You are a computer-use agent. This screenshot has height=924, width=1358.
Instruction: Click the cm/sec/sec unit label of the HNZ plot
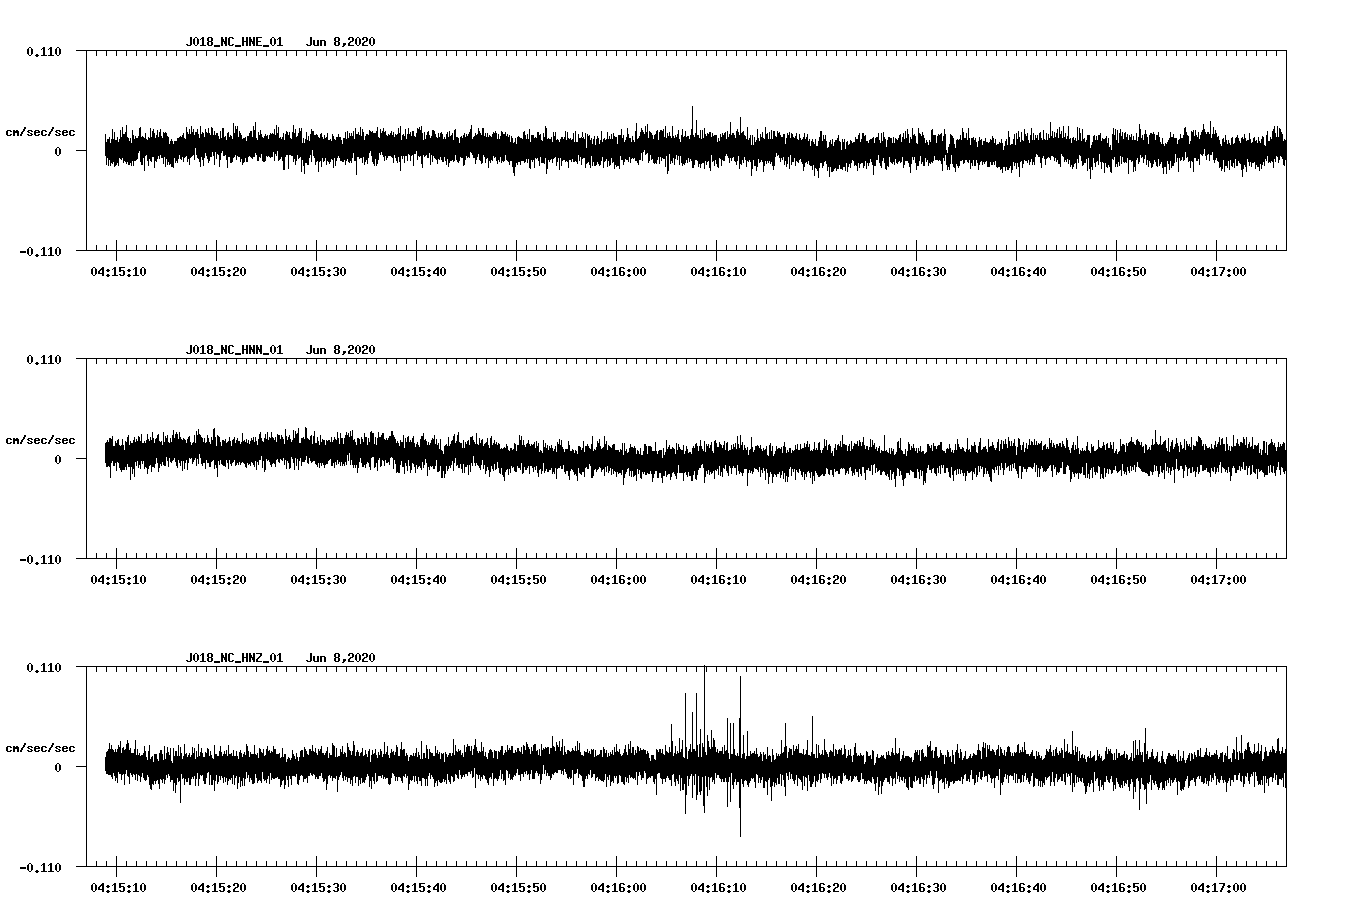(40, 748)
